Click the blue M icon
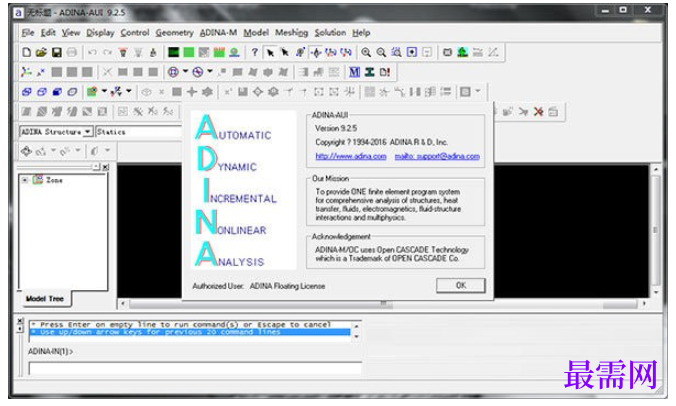Viewport: 676px width, 406px height. pyautogui.click(x=354, y=72)
